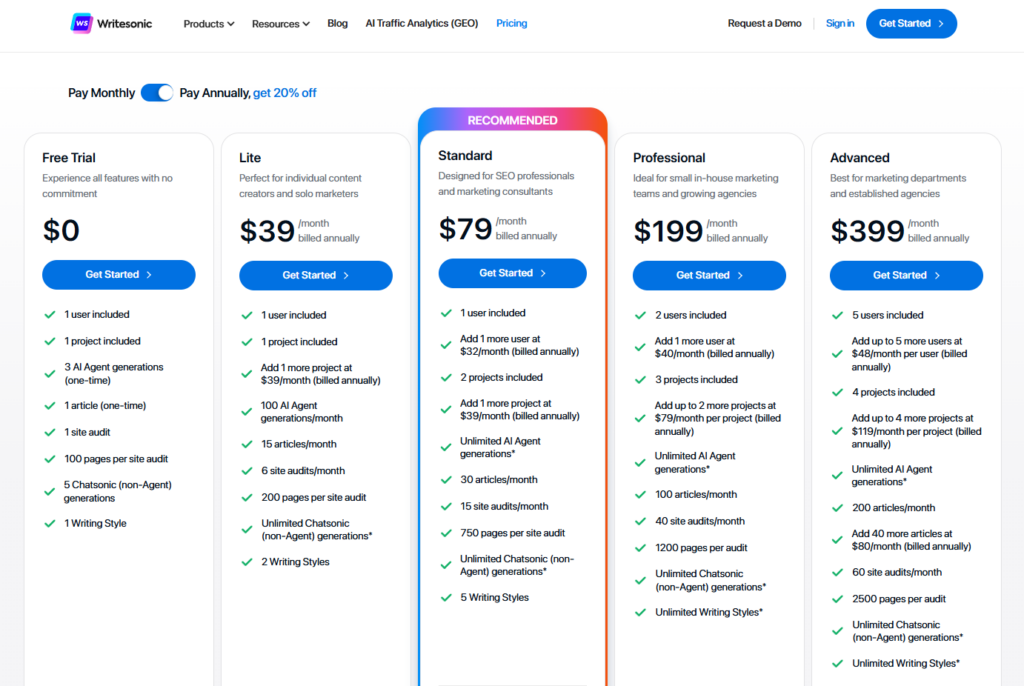Click checkmark icon beside '1 Writing Style'
The width and height of the screenshot is (1024, 686).
coord(49,523)
